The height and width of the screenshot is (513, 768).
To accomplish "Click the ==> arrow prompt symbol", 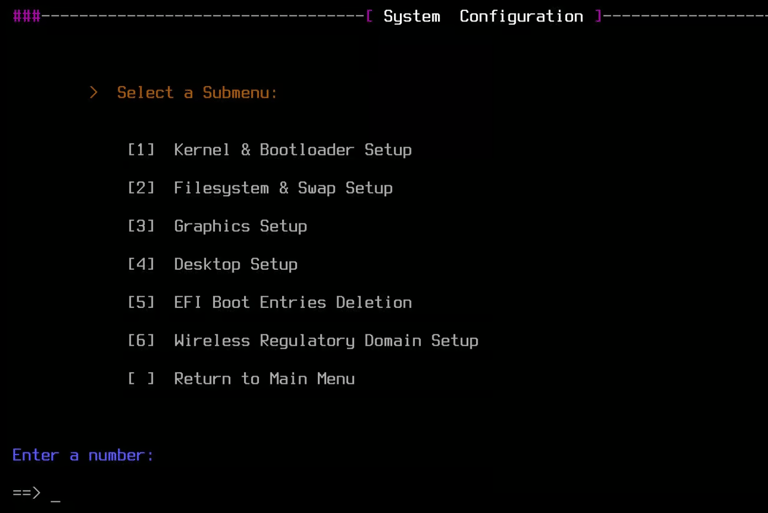I will [26, 492].
